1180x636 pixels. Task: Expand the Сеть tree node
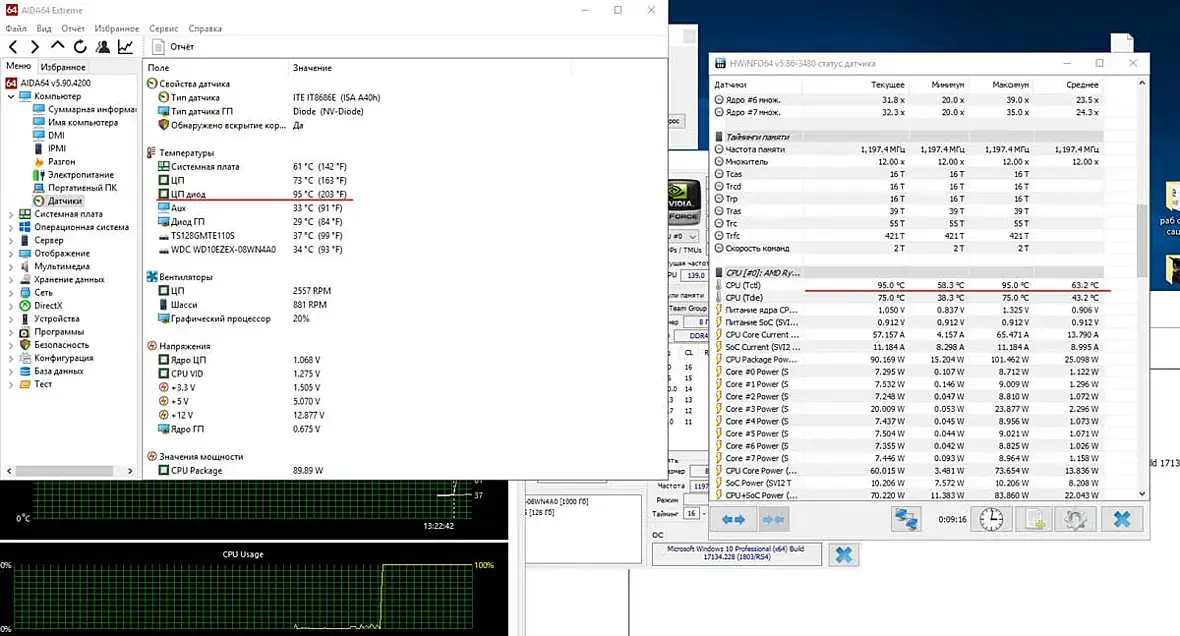point(11,293)
